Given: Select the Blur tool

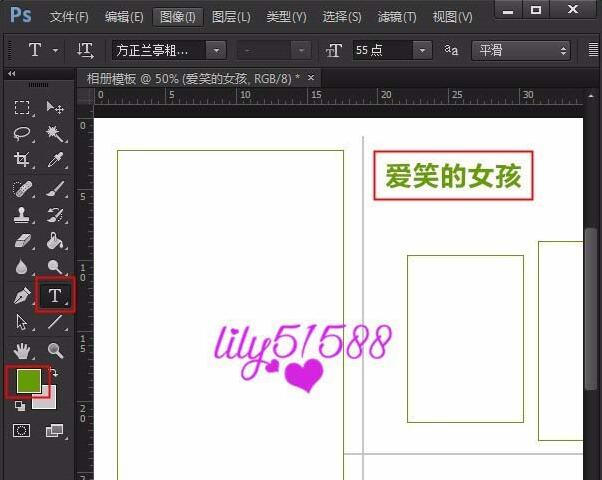Looking at the screenshot, I should pos(22,267).
